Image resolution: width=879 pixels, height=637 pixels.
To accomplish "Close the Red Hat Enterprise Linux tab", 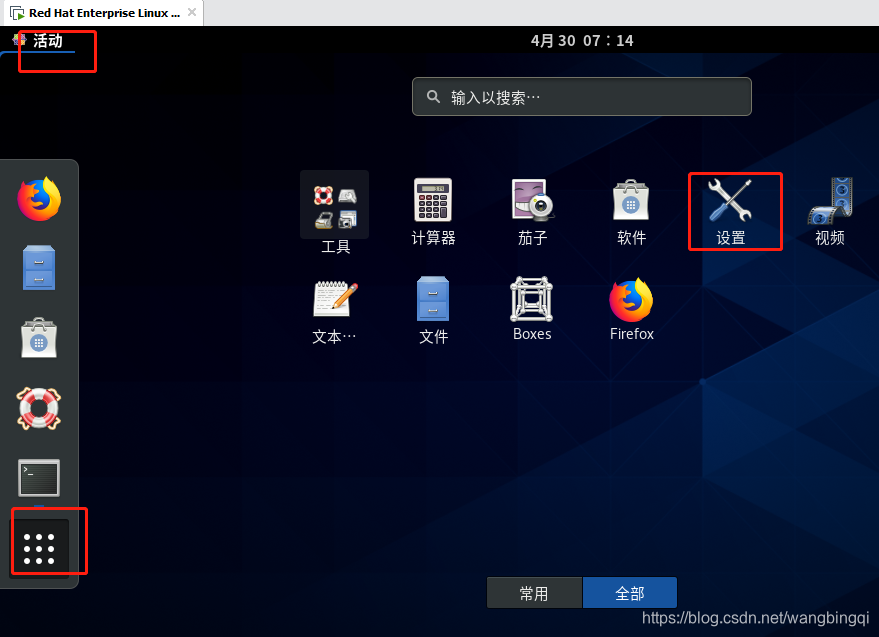I will 192,12.
